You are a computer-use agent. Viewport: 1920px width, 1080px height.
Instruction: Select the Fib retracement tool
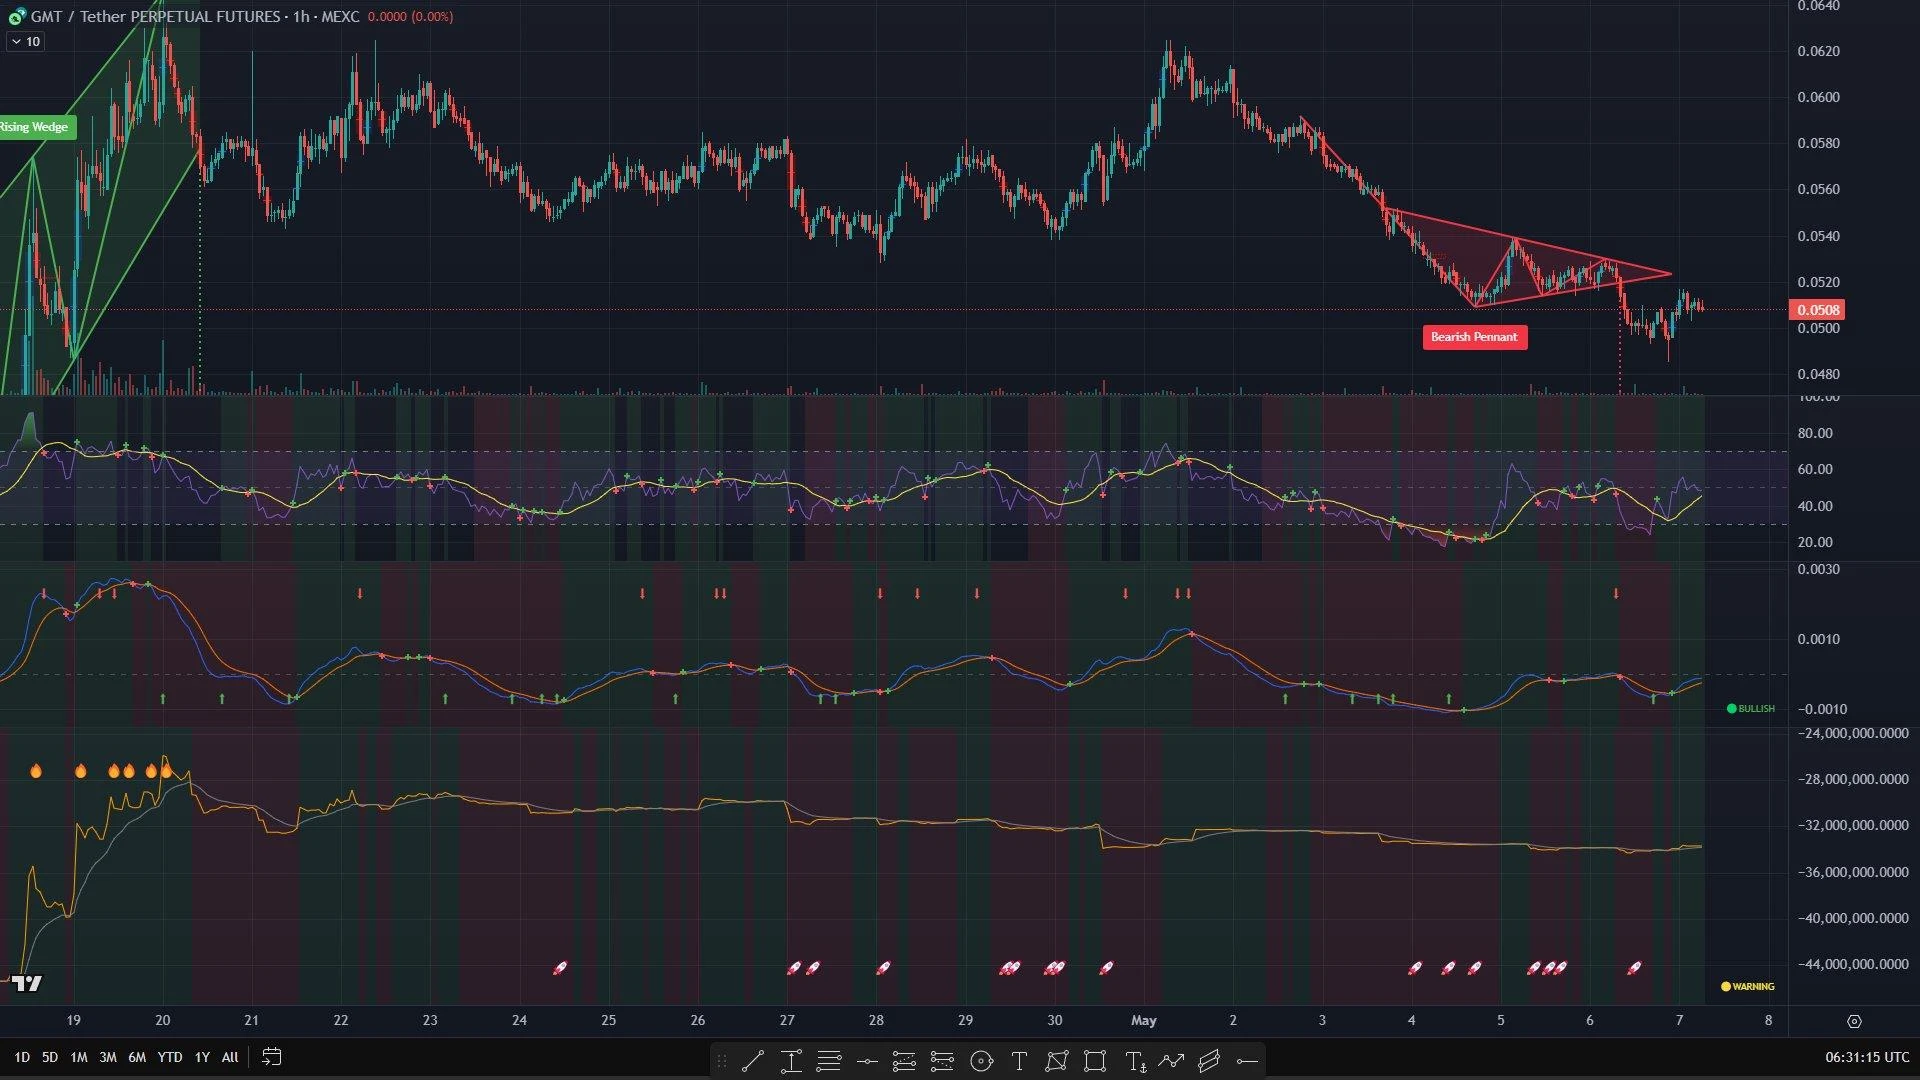(x=829, y=1061)
